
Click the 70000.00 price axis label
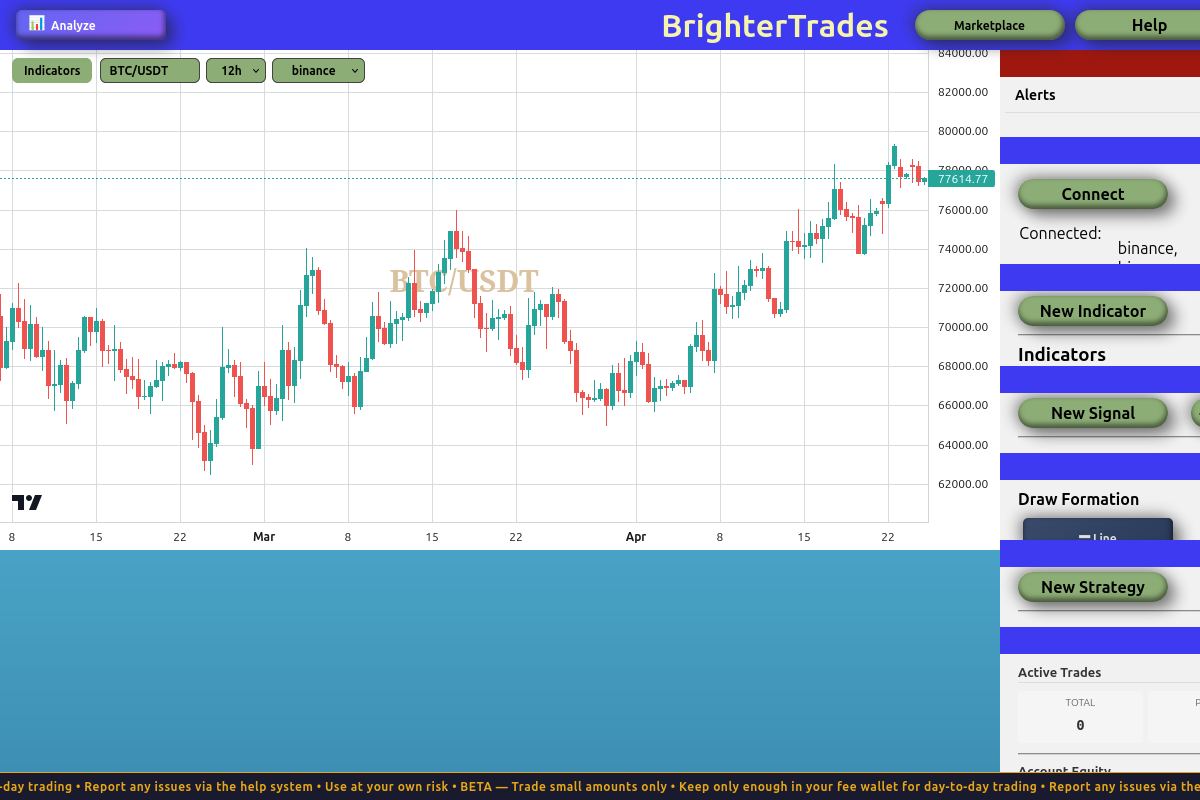coord(963,327)
